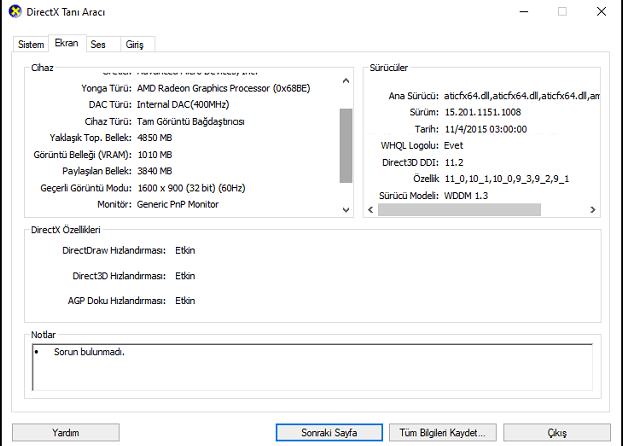Screen dimensions: 623x446
Task: Click the 'WHQL Logolu:' label
Action: tap(409, 146)
